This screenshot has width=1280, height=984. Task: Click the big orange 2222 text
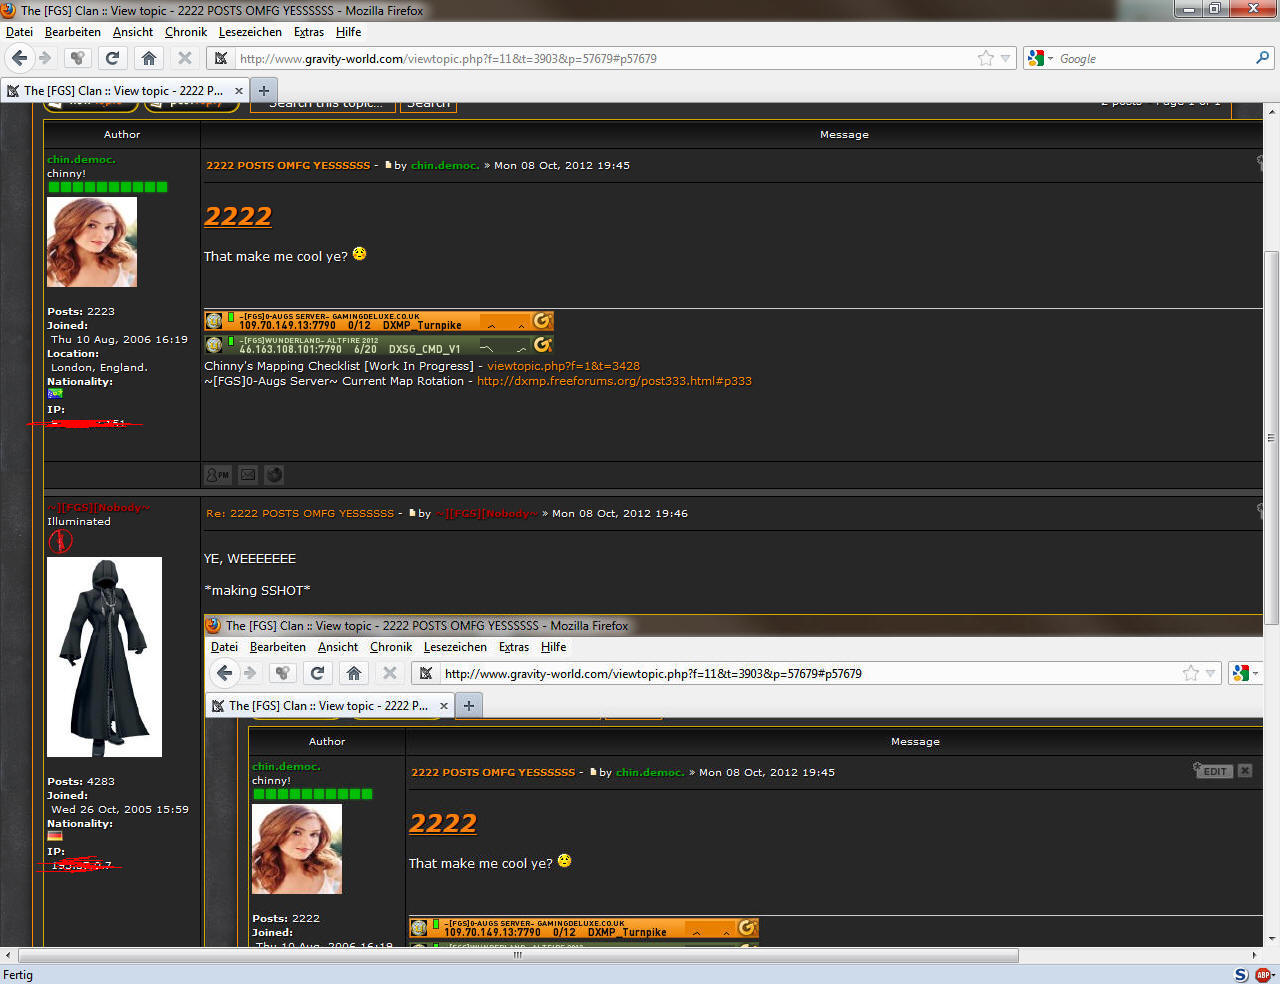point(238,216)
